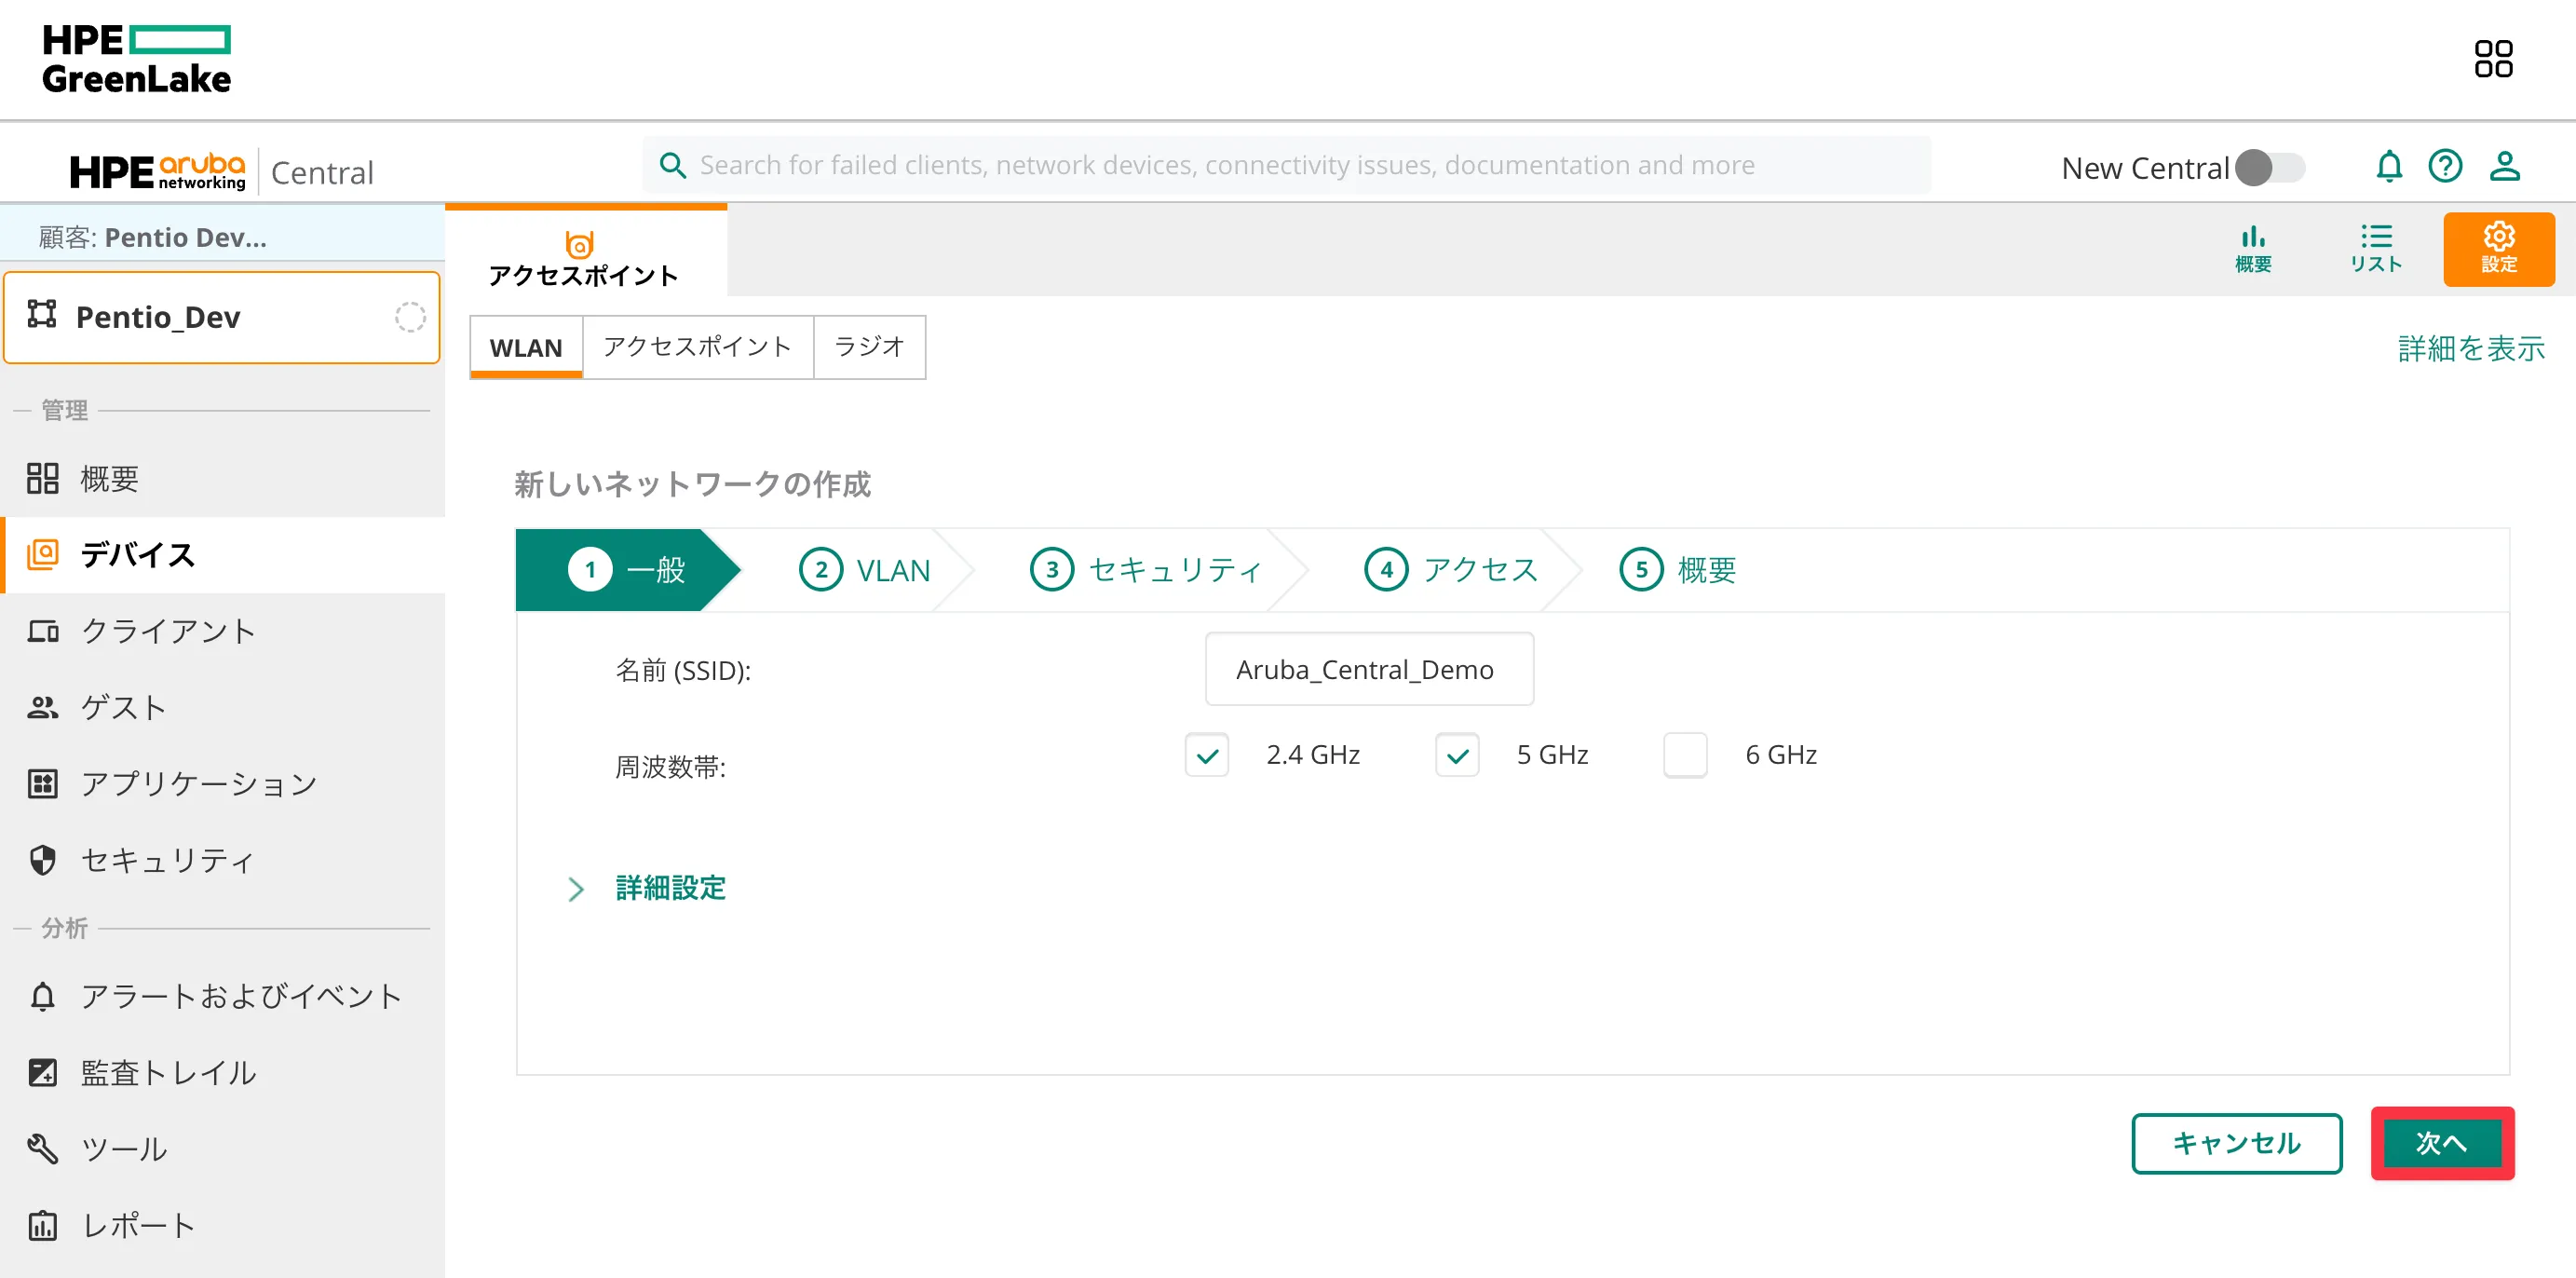The width and height of the screenshot is (2576, 1278).
Task: Click the 設定 gear settings icon
Action: (2497, 248)
